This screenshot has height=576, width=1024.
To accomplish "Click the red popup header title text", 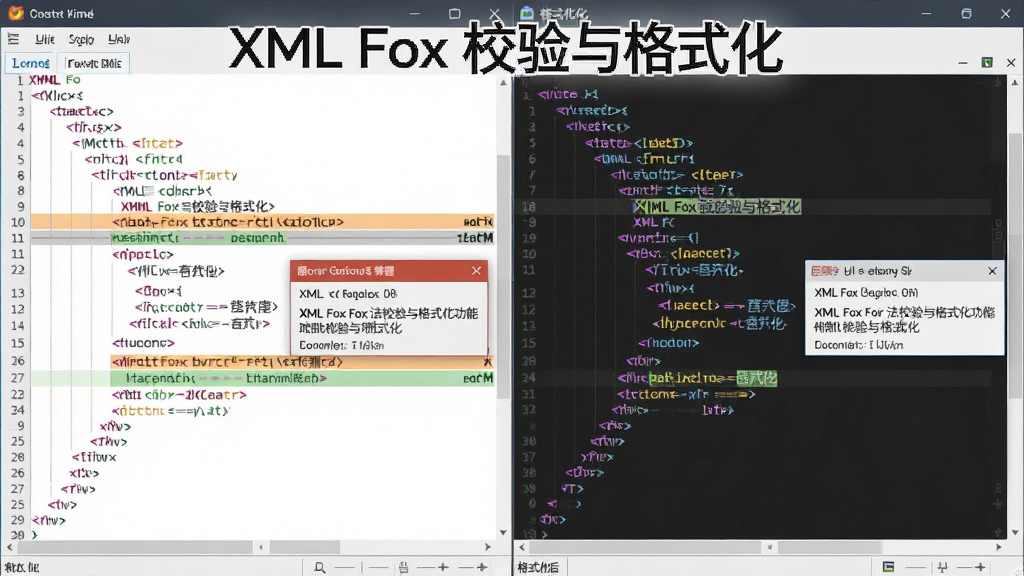I will pos(345,270).
